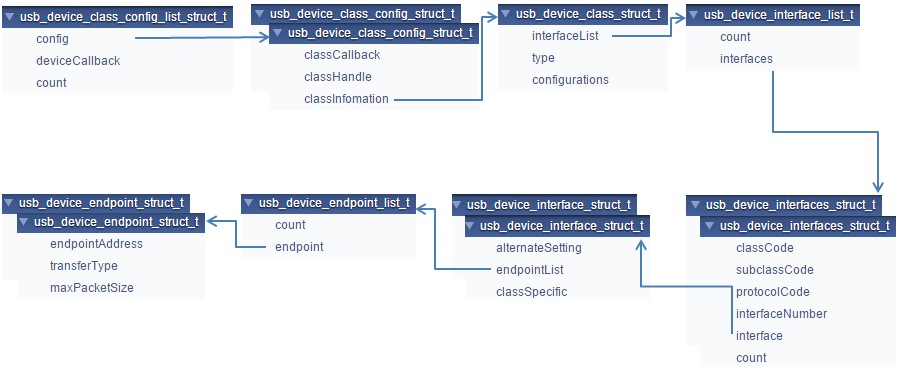Select the maxPacketSize field

pos(92,288)
